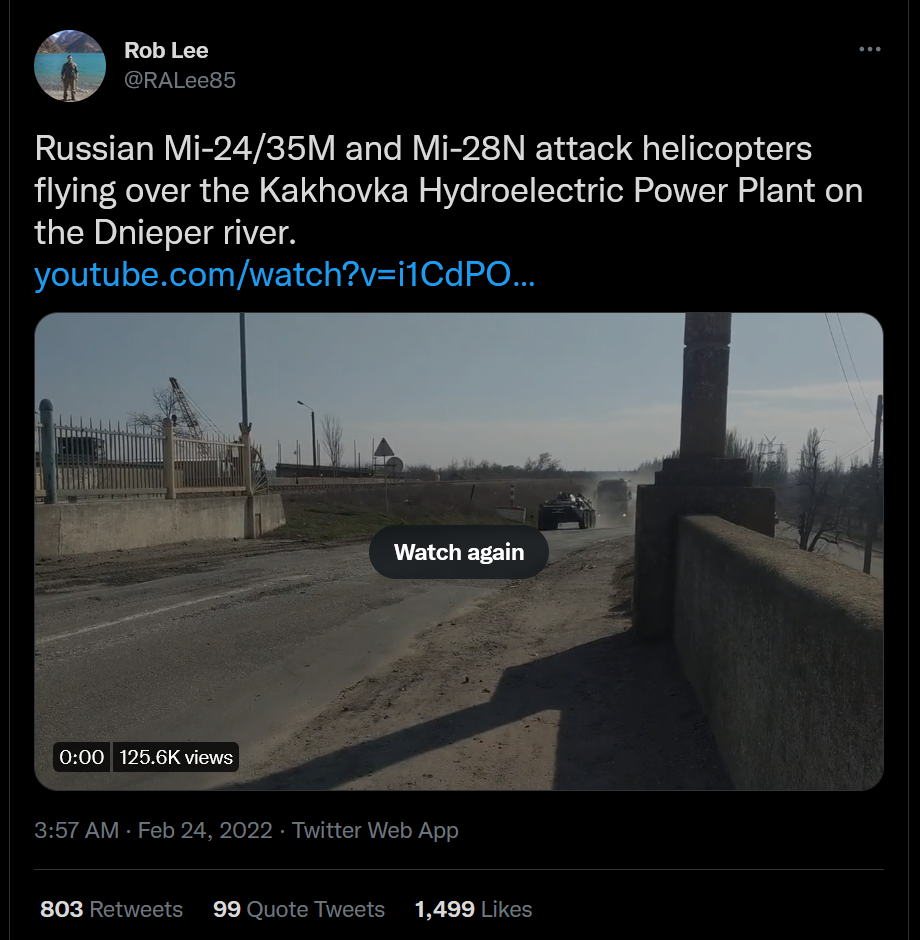View the 99 Quote Tweets list
The height and width of the screenshot is (940, 920).
pos(298,909)
